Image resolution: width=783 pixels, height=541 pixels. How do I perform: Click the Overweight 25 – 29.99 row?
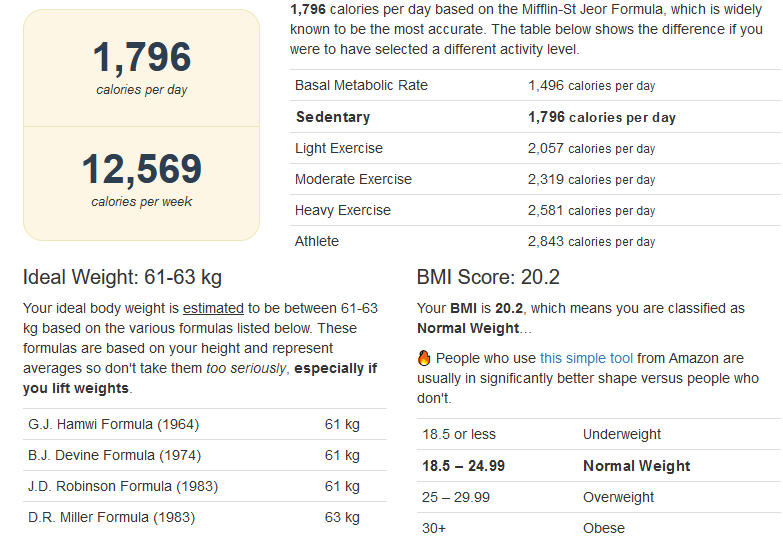tap(599, 497)
